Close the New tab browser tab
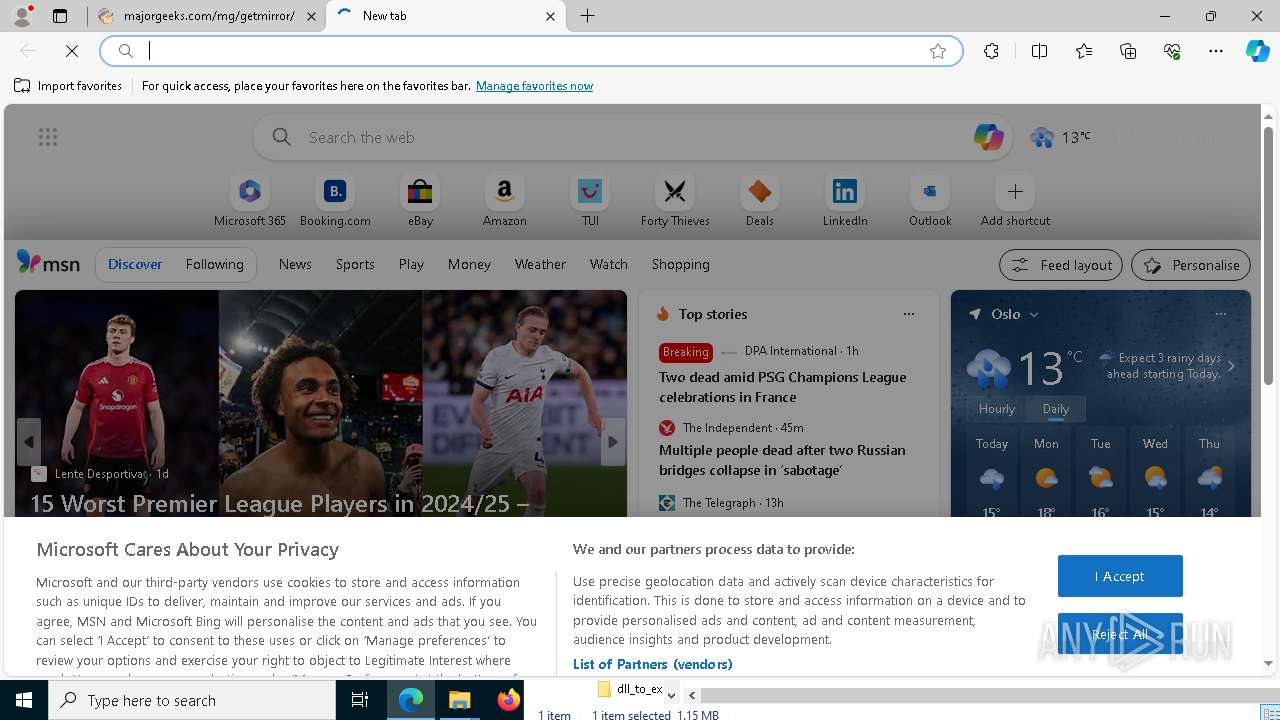The image size is (1280, 720). (550, 16)
